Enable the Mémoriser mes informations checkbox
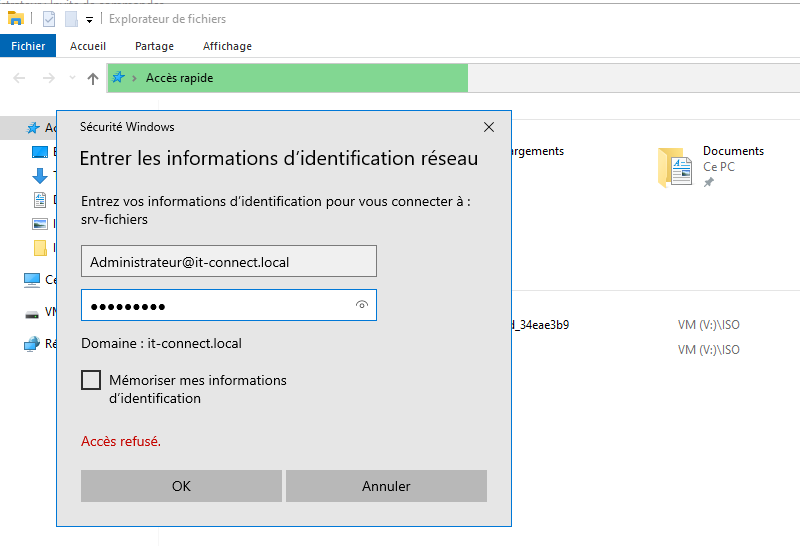 91,380
